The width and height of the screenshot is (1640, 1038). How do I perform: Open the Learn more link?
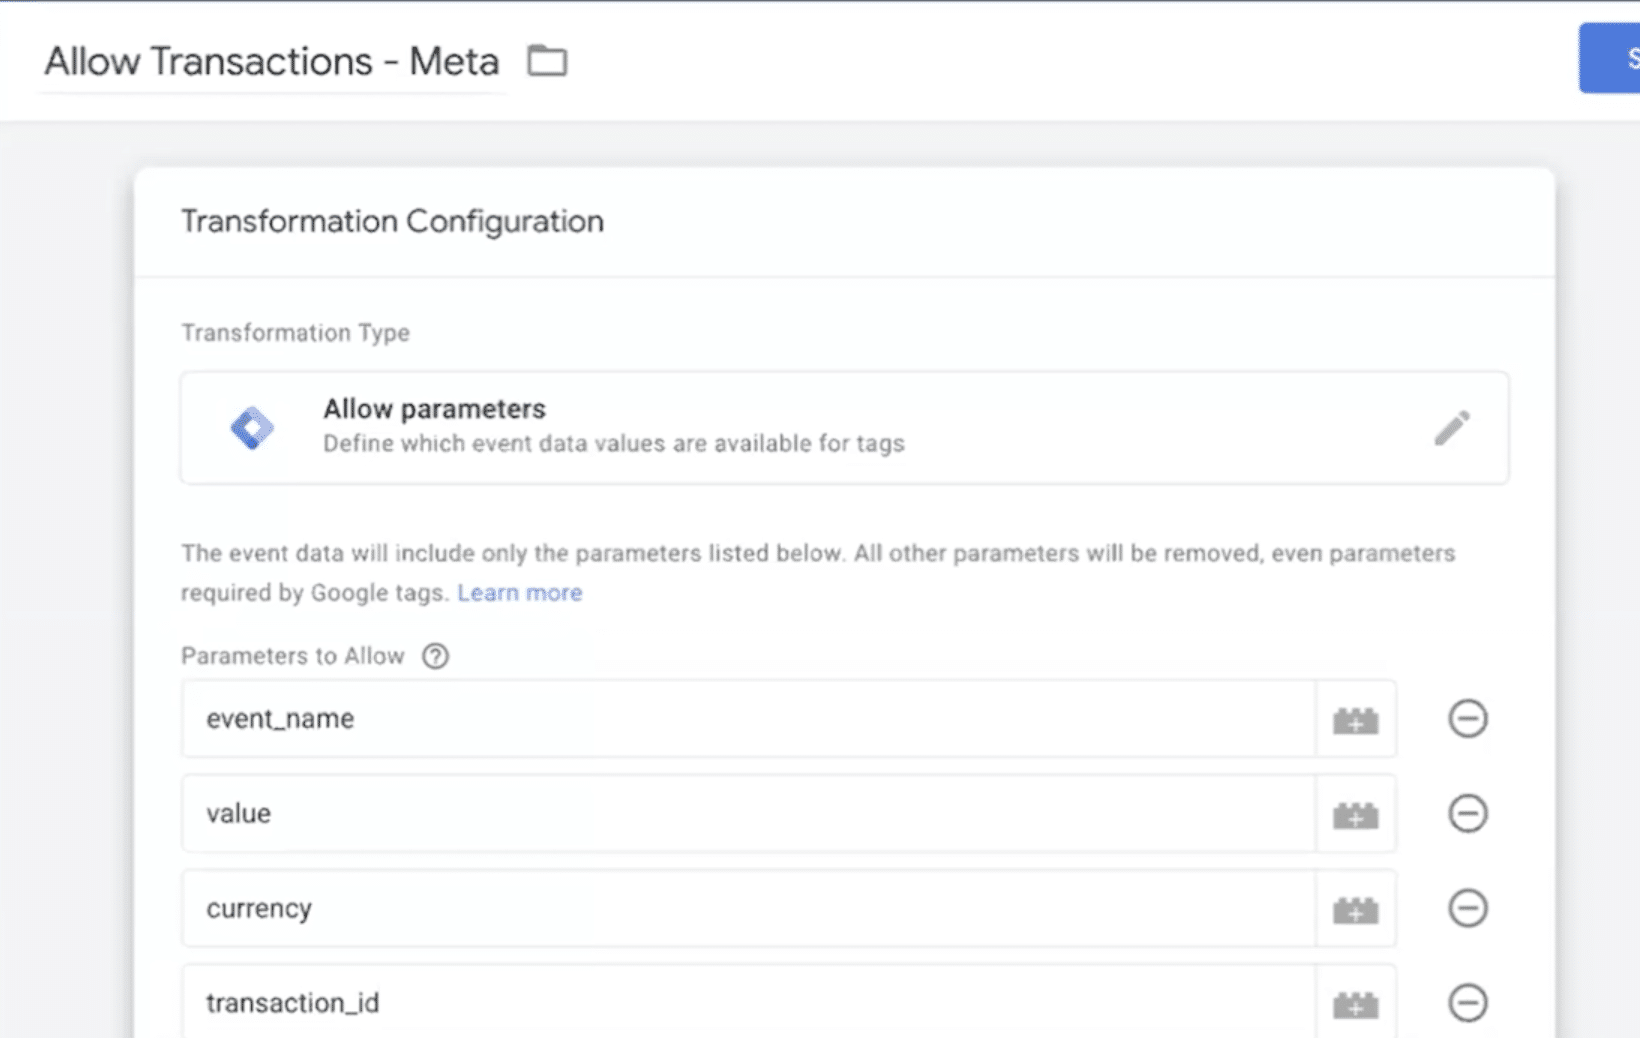pos(519,592)
